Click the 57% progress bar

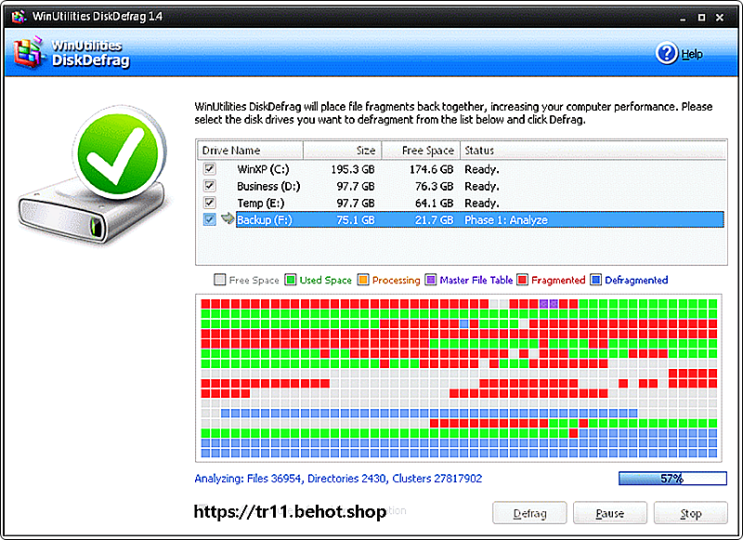point(672,478)
